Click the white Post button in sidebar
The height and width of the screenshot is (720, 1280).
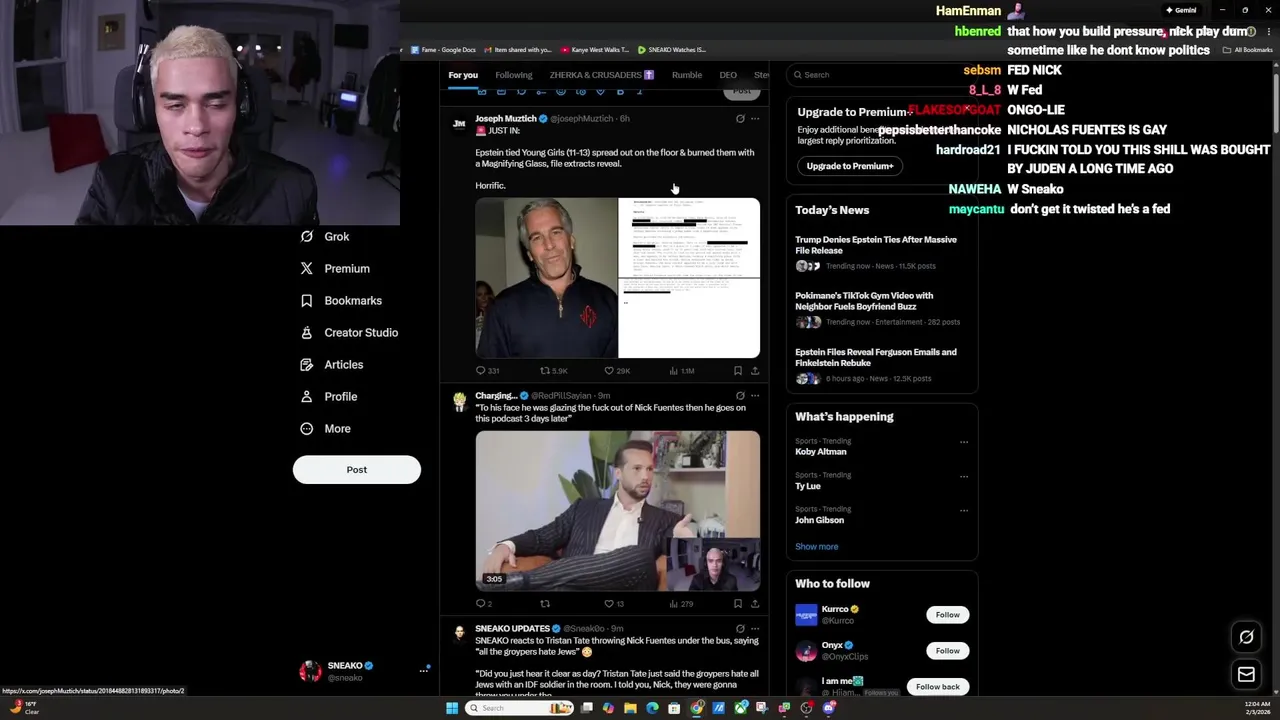tap(357, 470)
